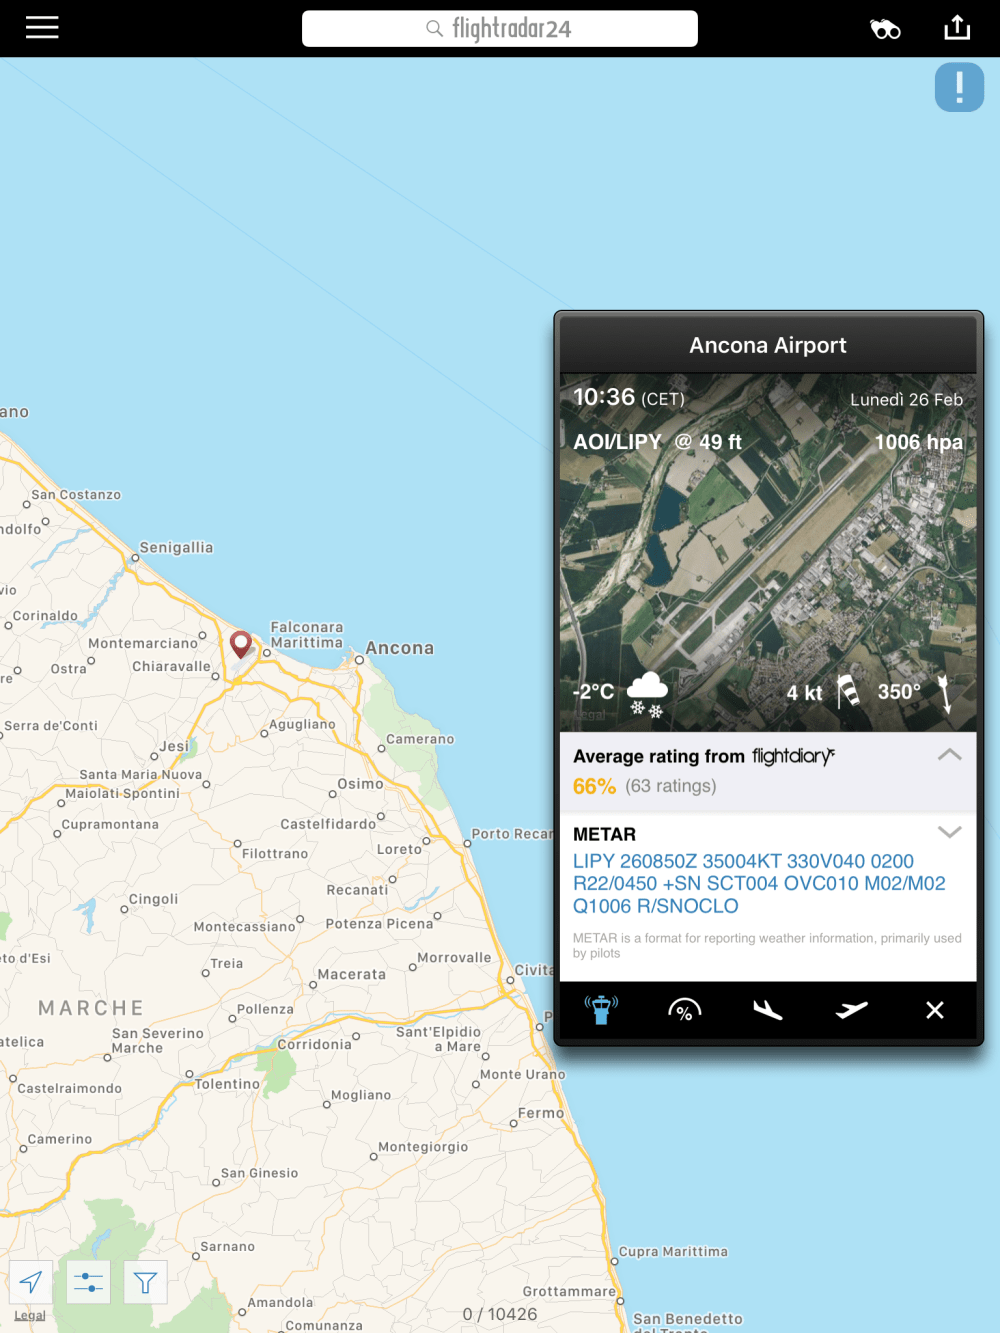
Task: Open the hamburger menu
Action: [42, 28]
